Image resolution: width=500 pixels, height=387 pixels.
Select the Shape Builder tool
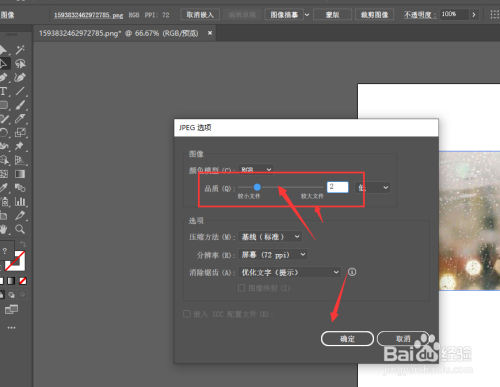click(4, 160)
